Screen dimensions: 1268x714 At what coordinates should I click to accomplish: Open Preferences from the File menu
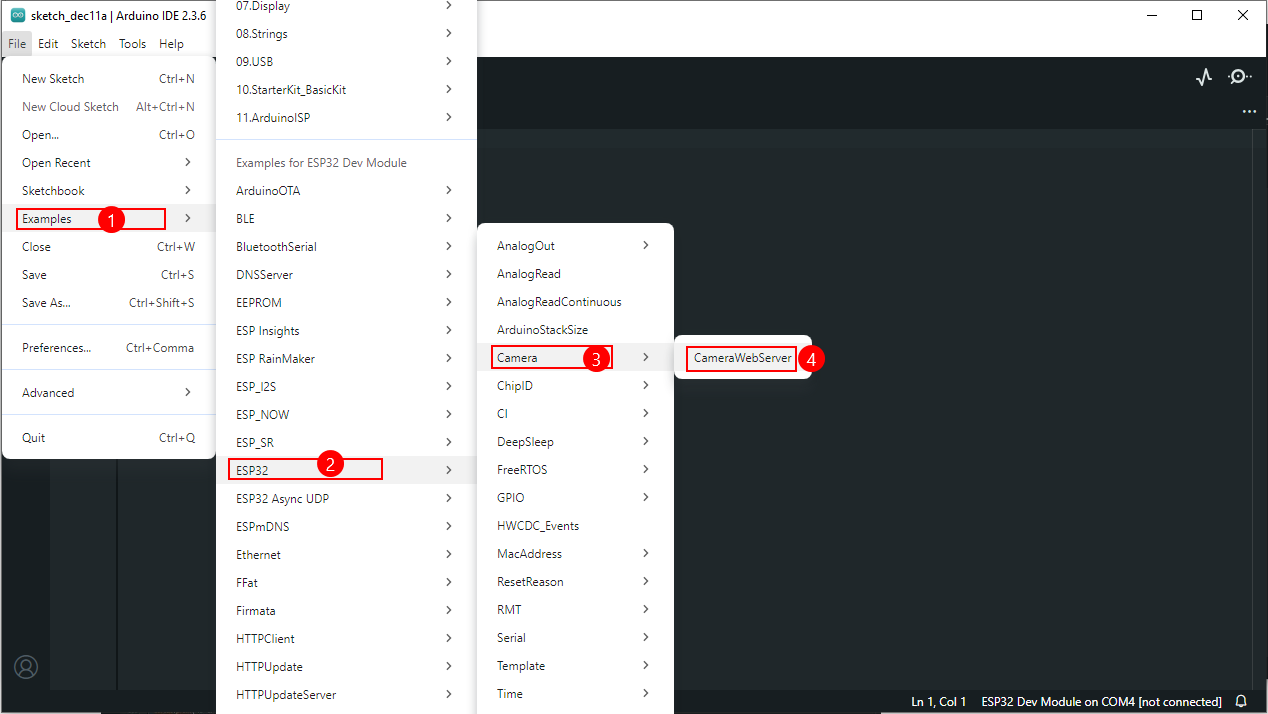pyautogui.click(x=108, y=348)
